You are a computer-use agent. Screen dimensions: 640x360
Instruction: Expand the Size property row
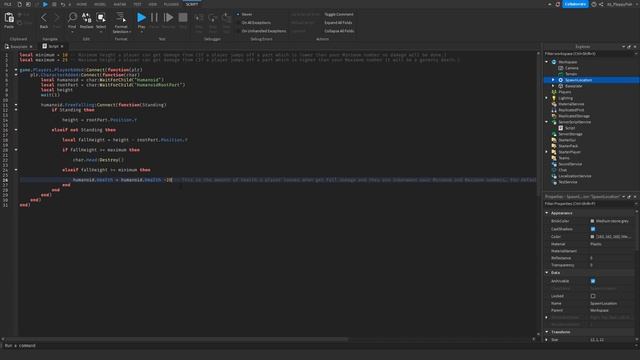[547, 340]
